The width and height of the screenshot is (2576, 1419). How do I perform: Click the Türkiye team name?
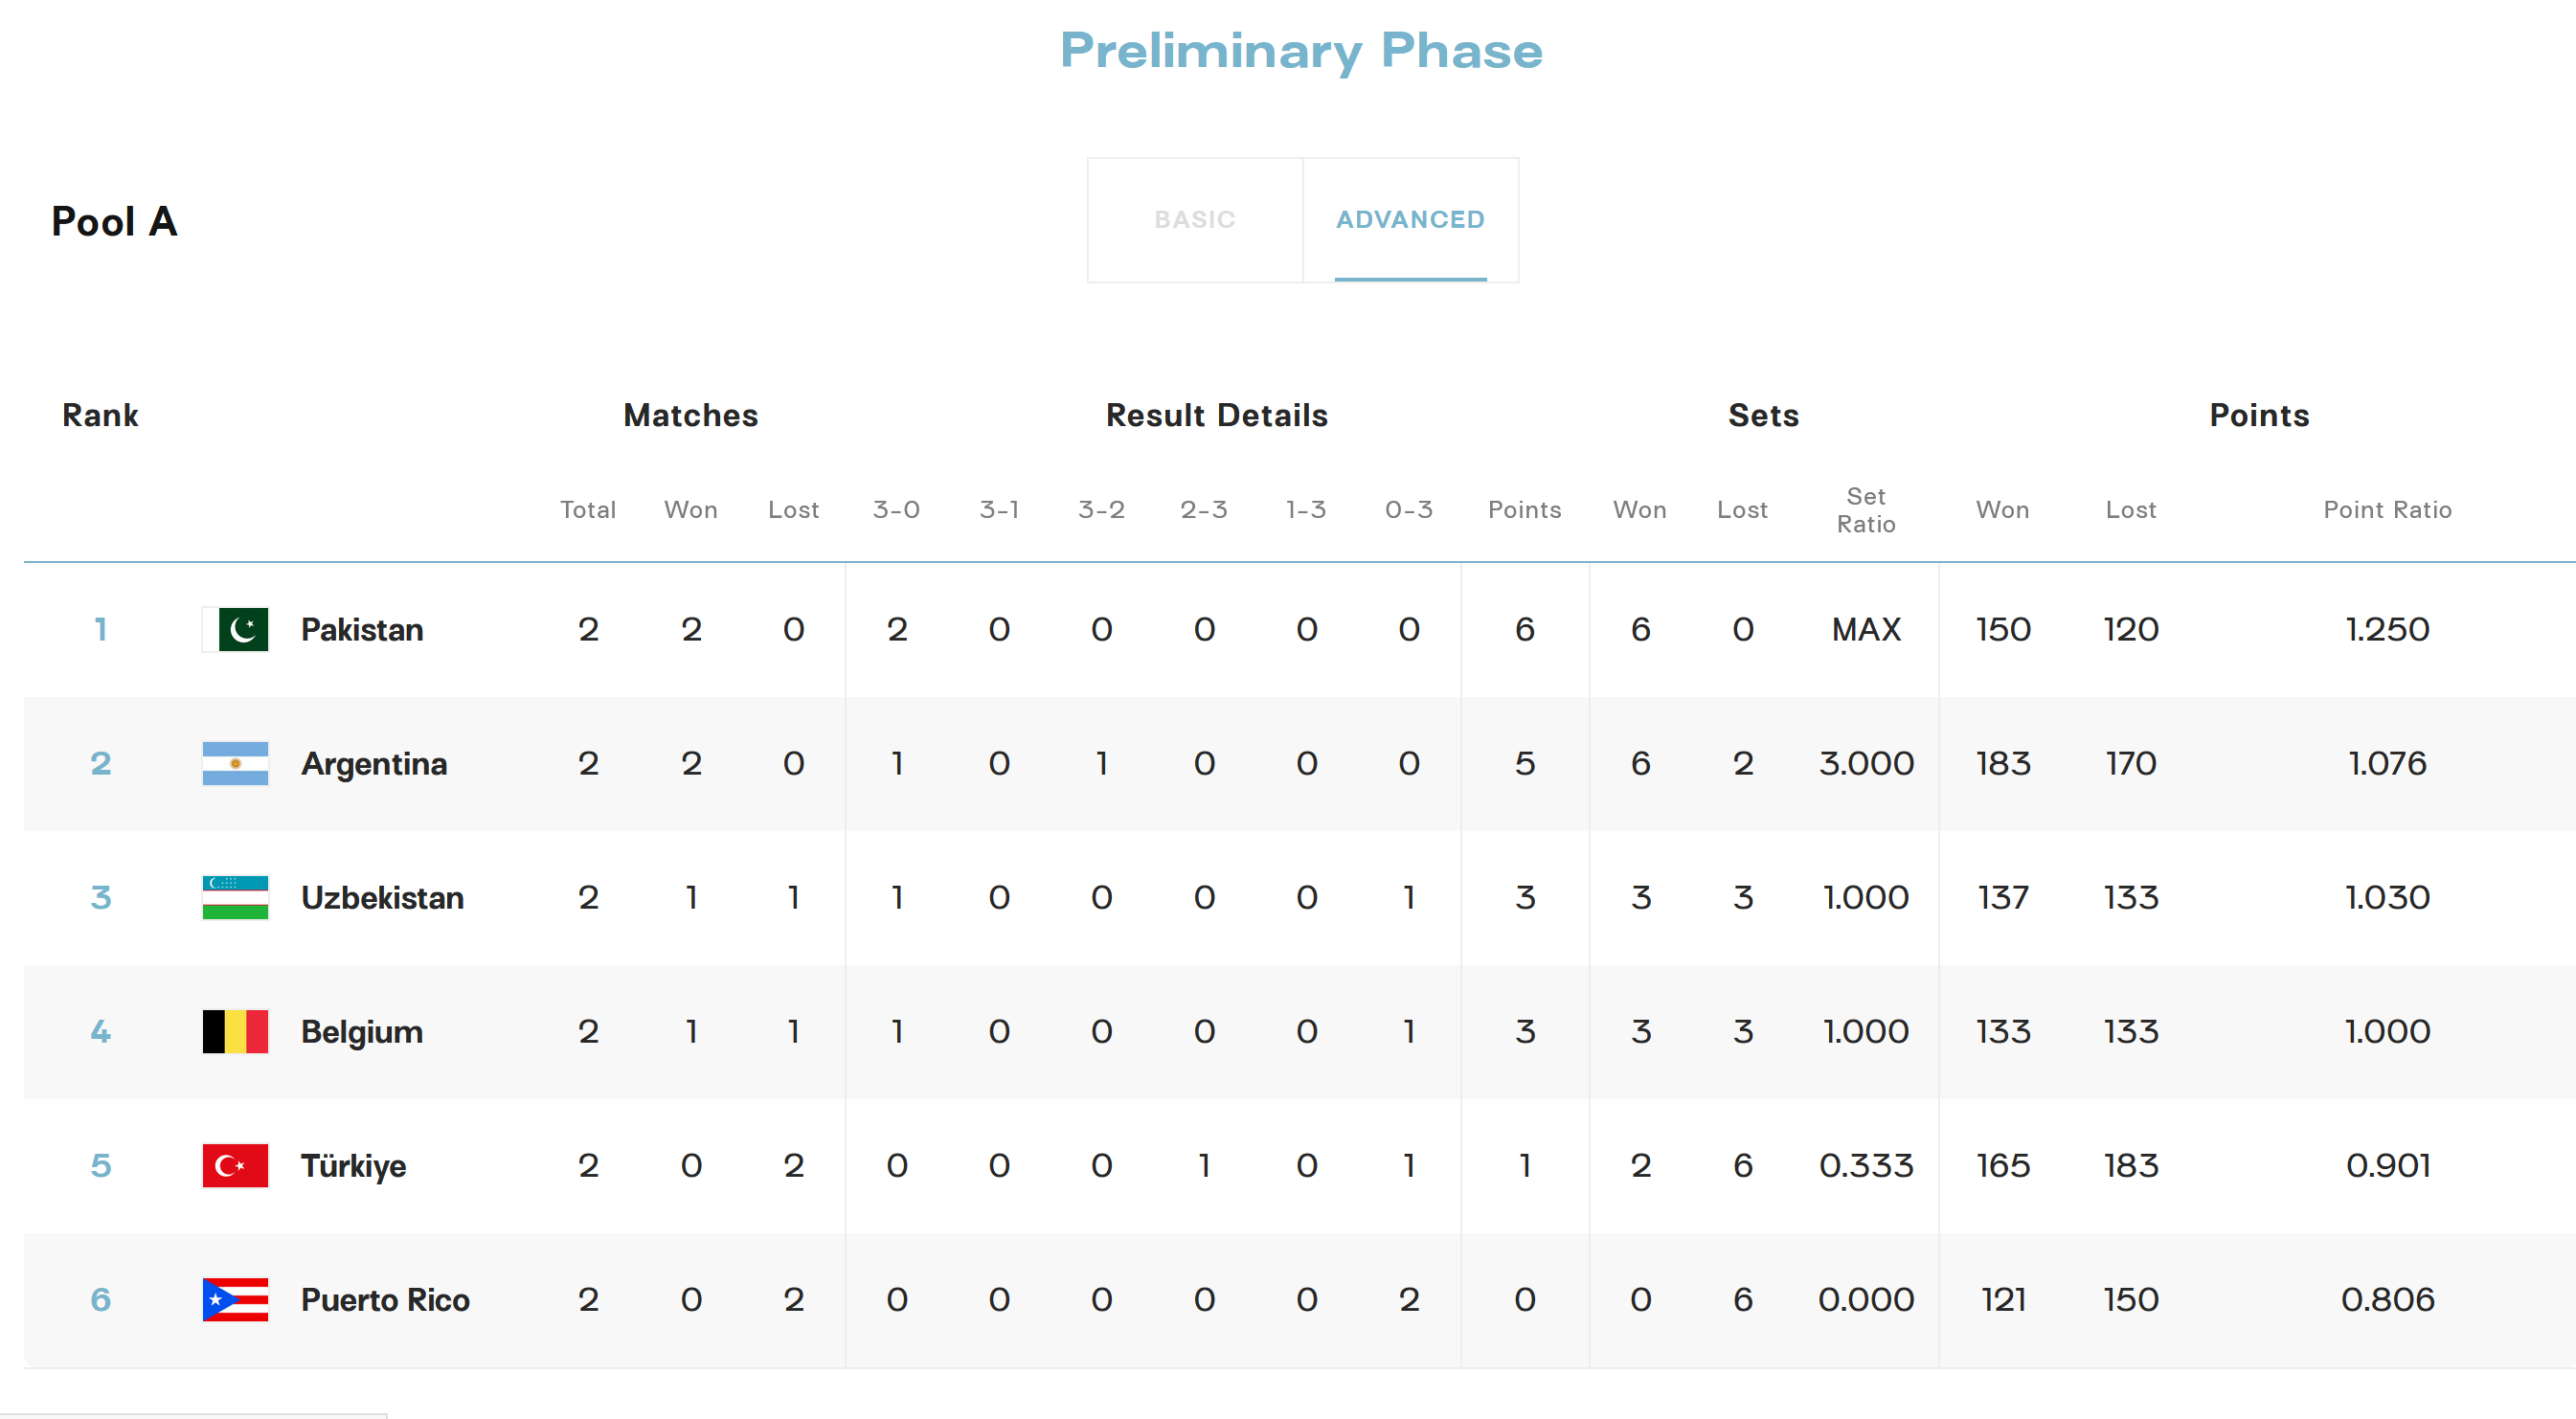click(353, 1165)
